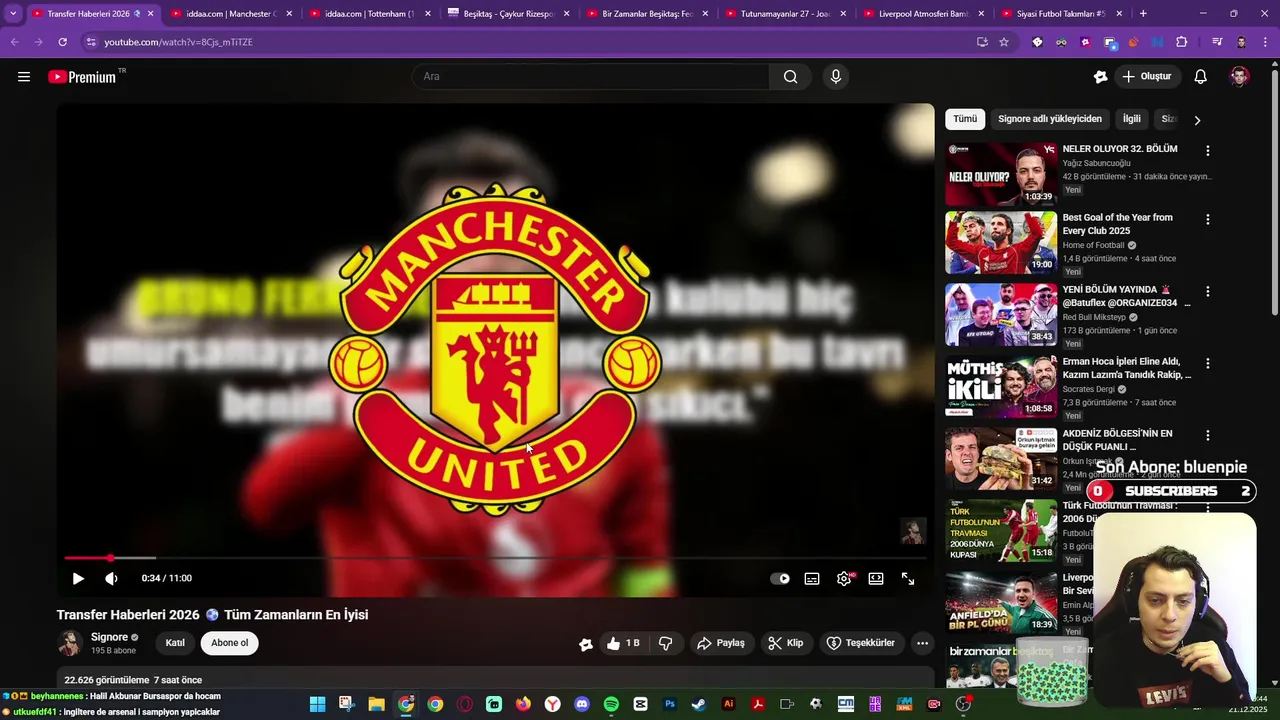Open YouTube notifications bell
The width and height of the screenshot is (1280, 720).
[1201, 77]
